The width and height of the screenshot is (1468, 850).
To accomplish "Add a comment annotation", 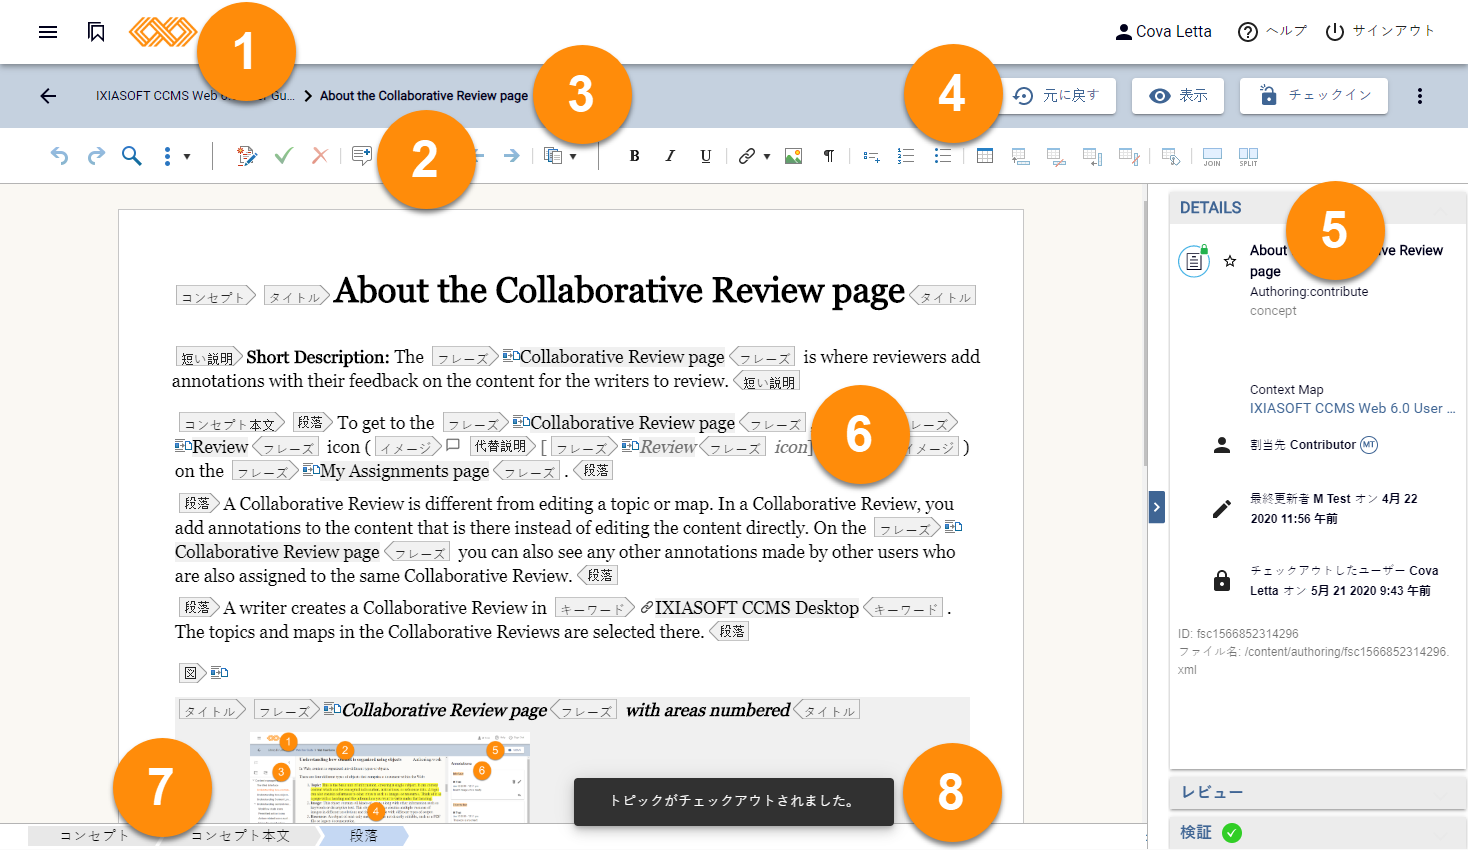I will (x=362, y=156).
